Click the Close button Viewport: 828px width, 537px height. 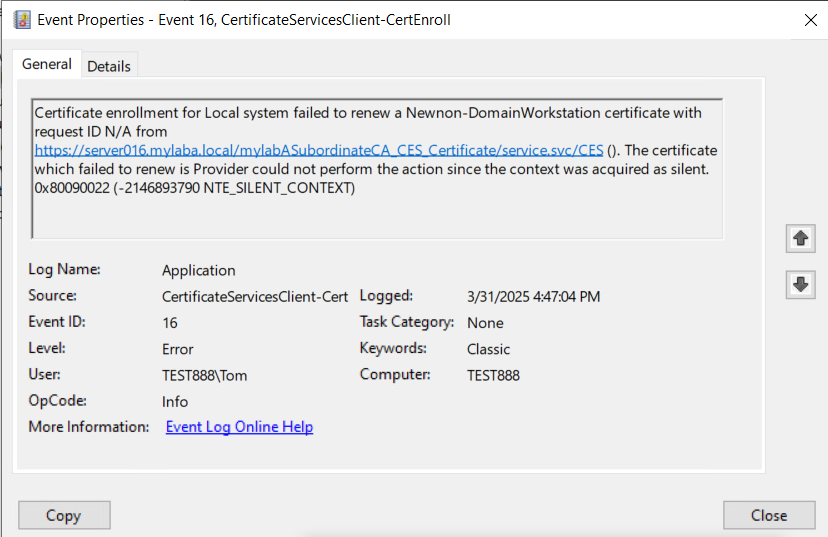pos(769,515)
